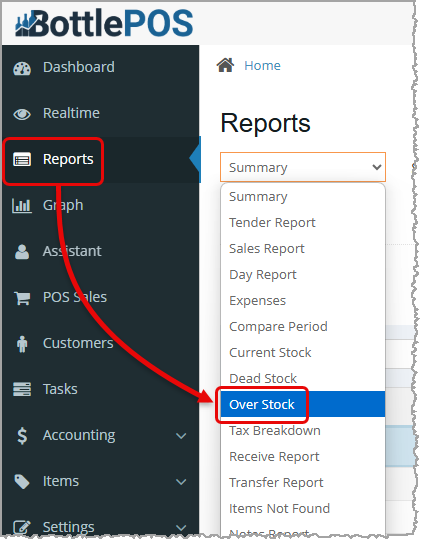Select Day Report option

(x=303, y=275)
